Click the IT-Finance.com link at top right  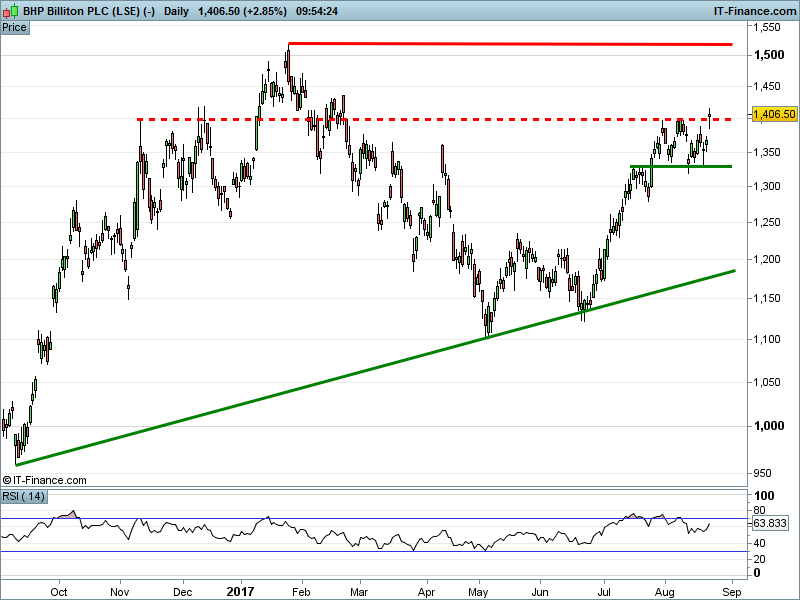755,11
